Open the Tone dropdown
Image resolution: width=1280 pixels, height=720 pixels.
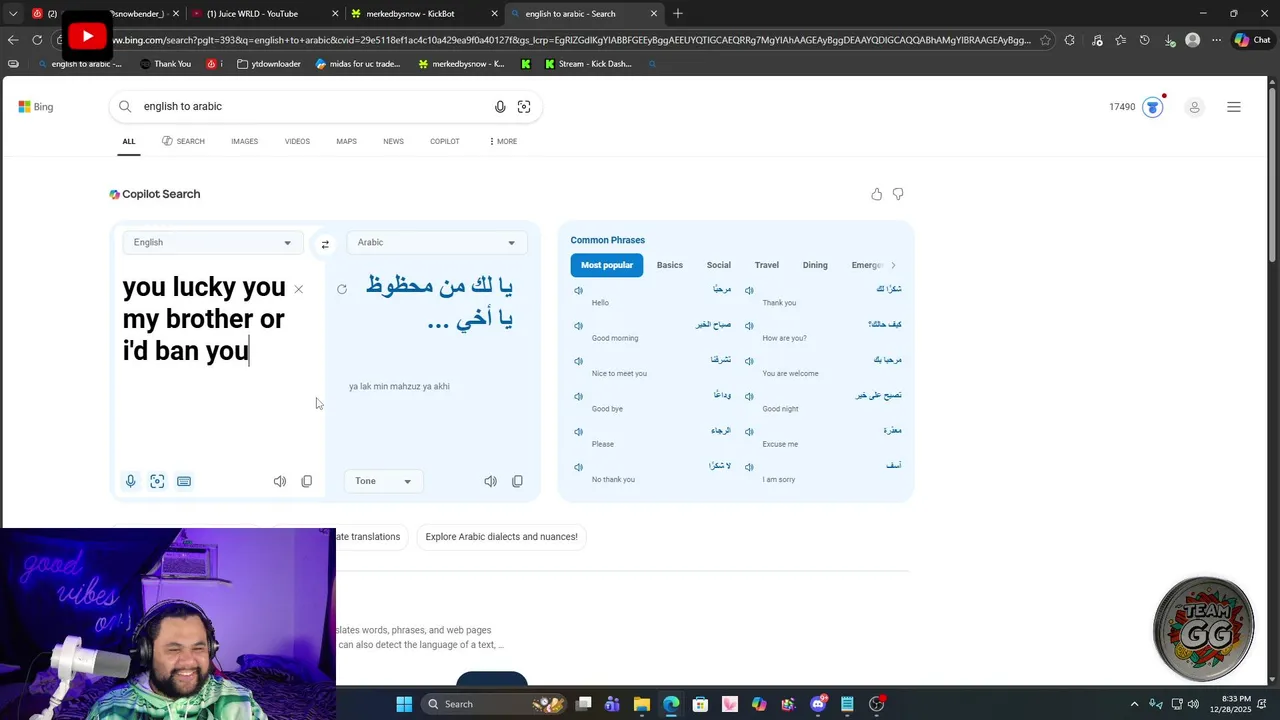pyautogui.click(x=383, y=481)
